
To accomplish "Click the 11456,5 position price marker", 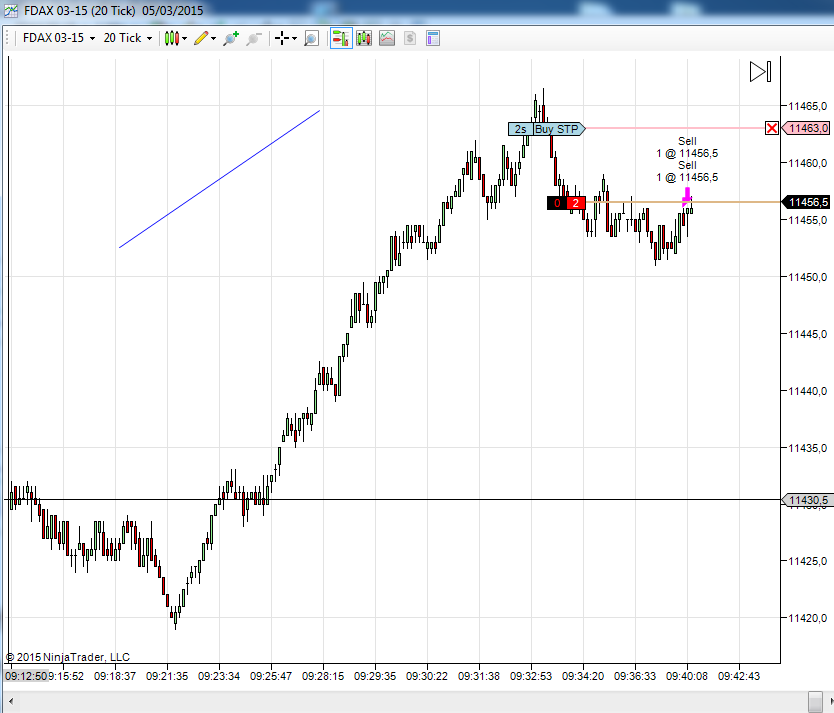I will pos(806,202).
